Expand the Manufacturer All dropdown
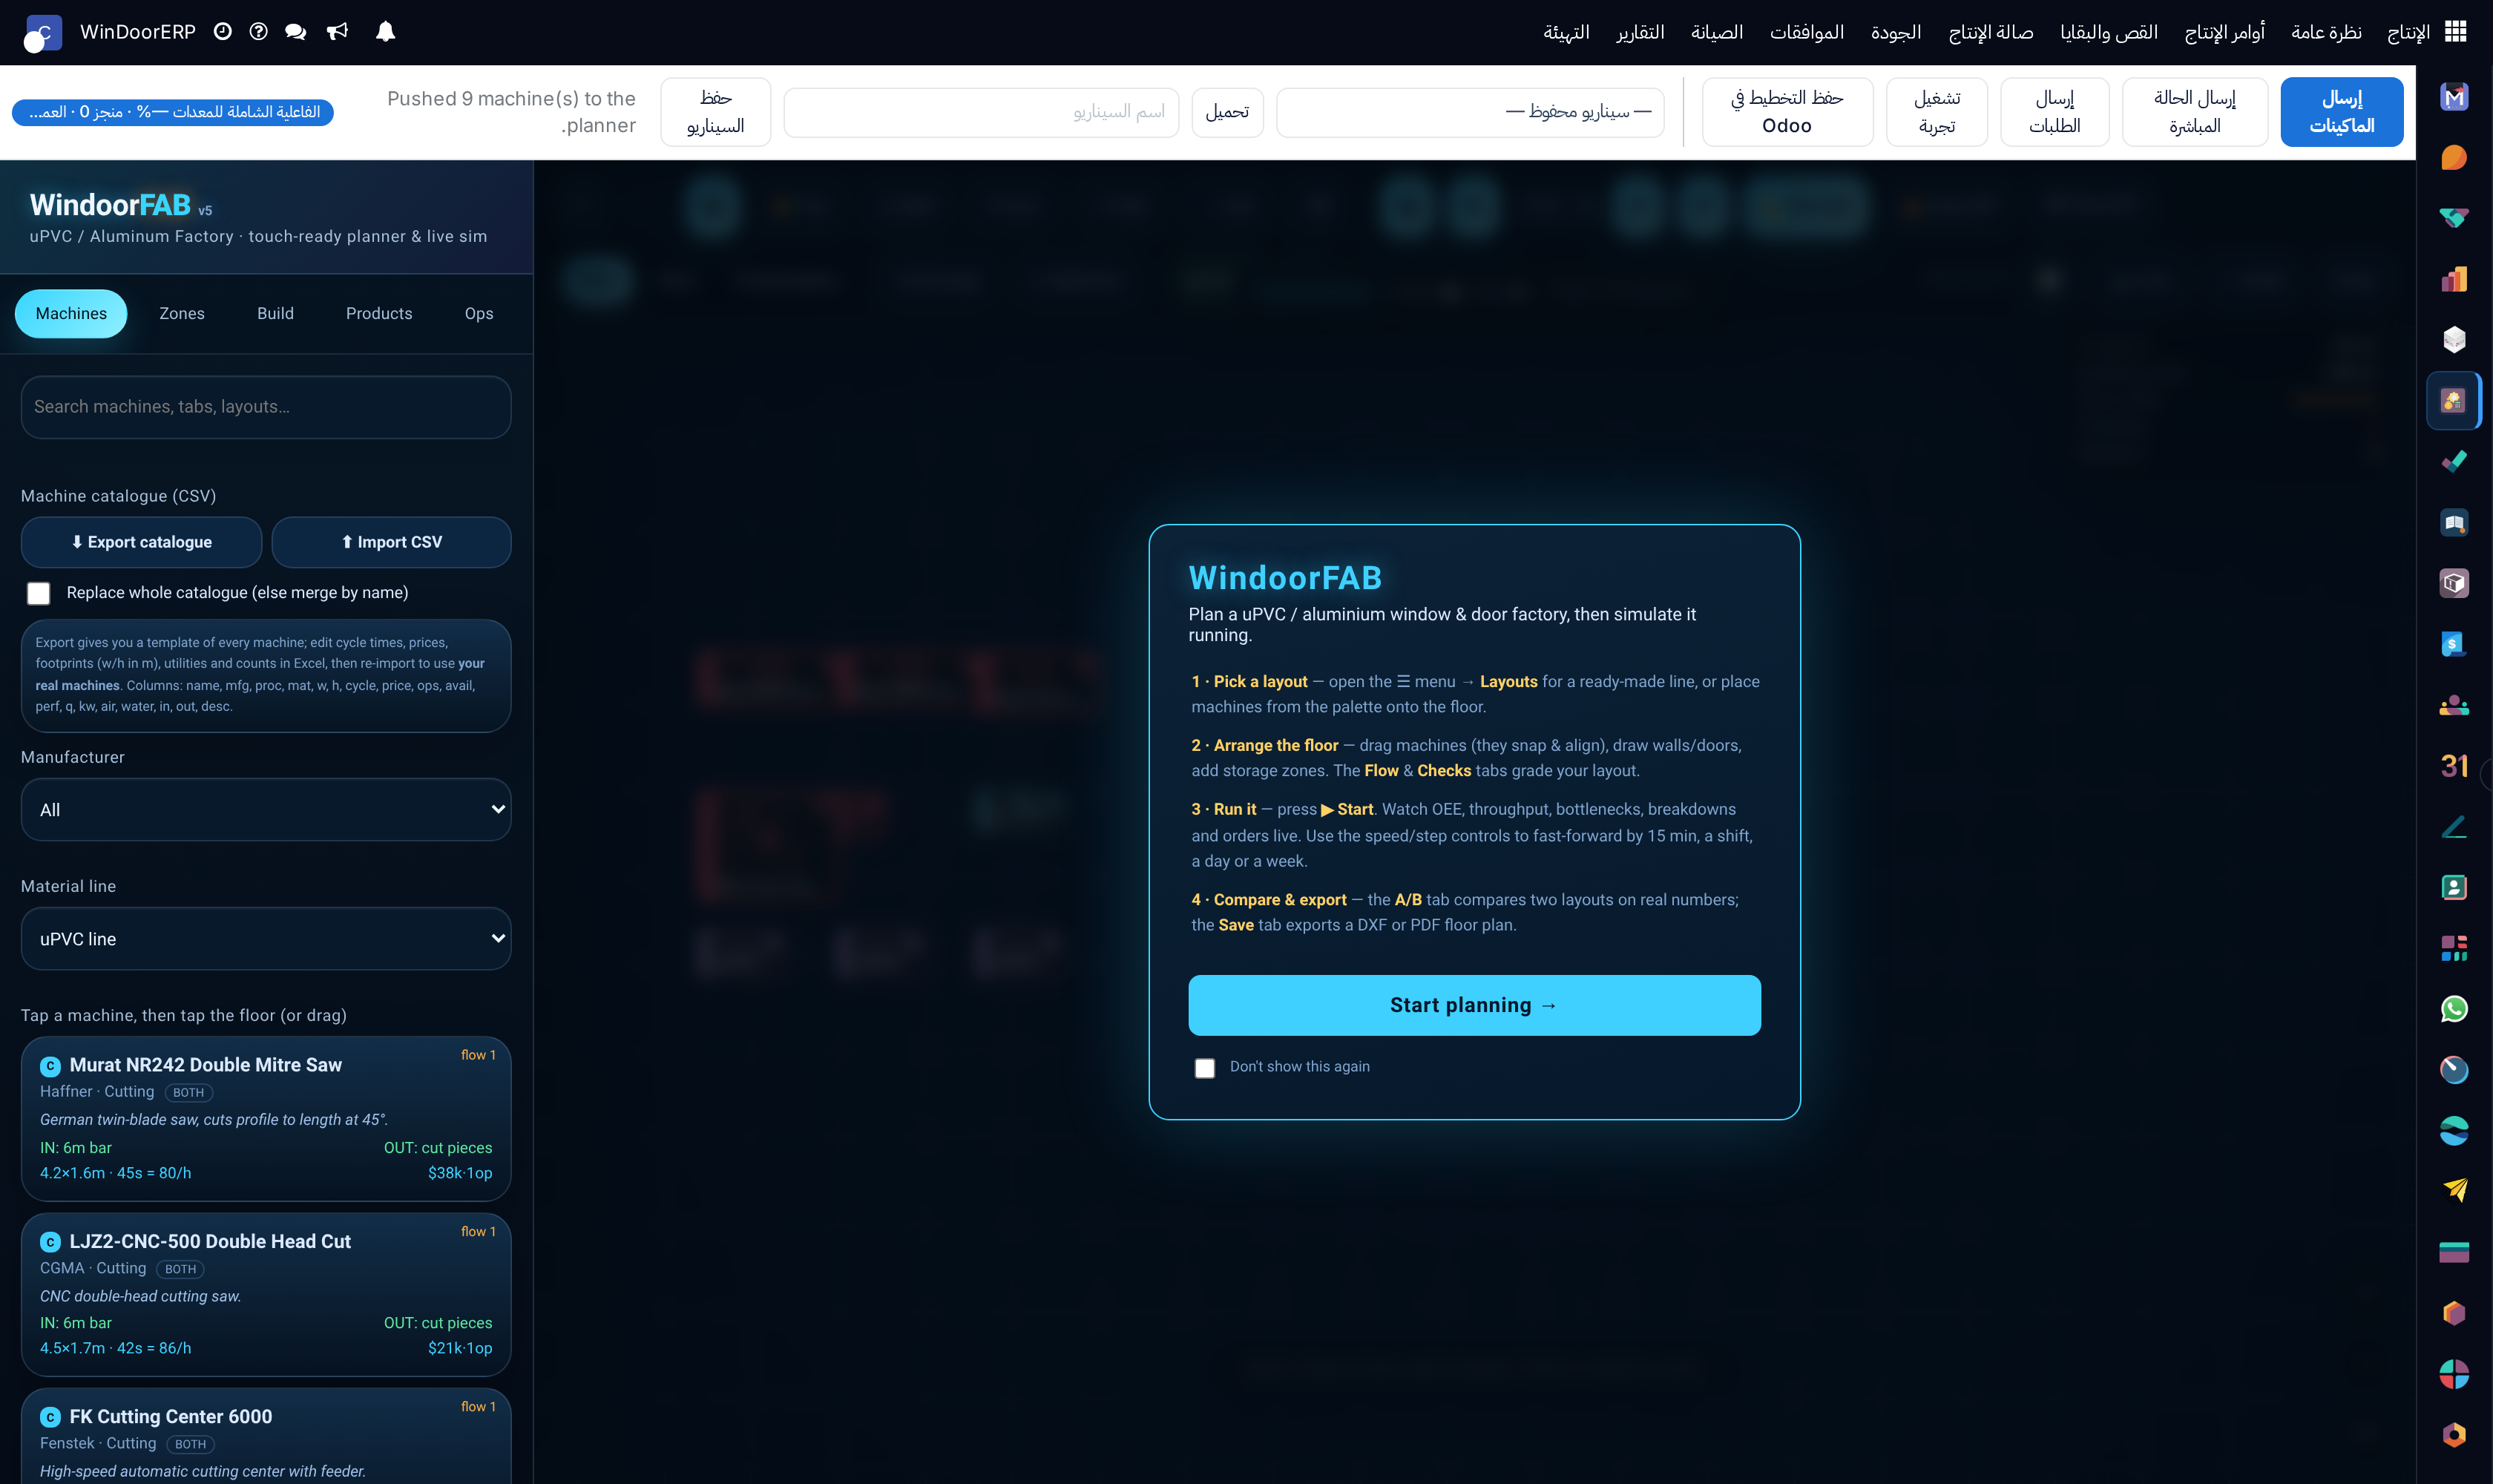2493x1484 pixels. point(266,810)
